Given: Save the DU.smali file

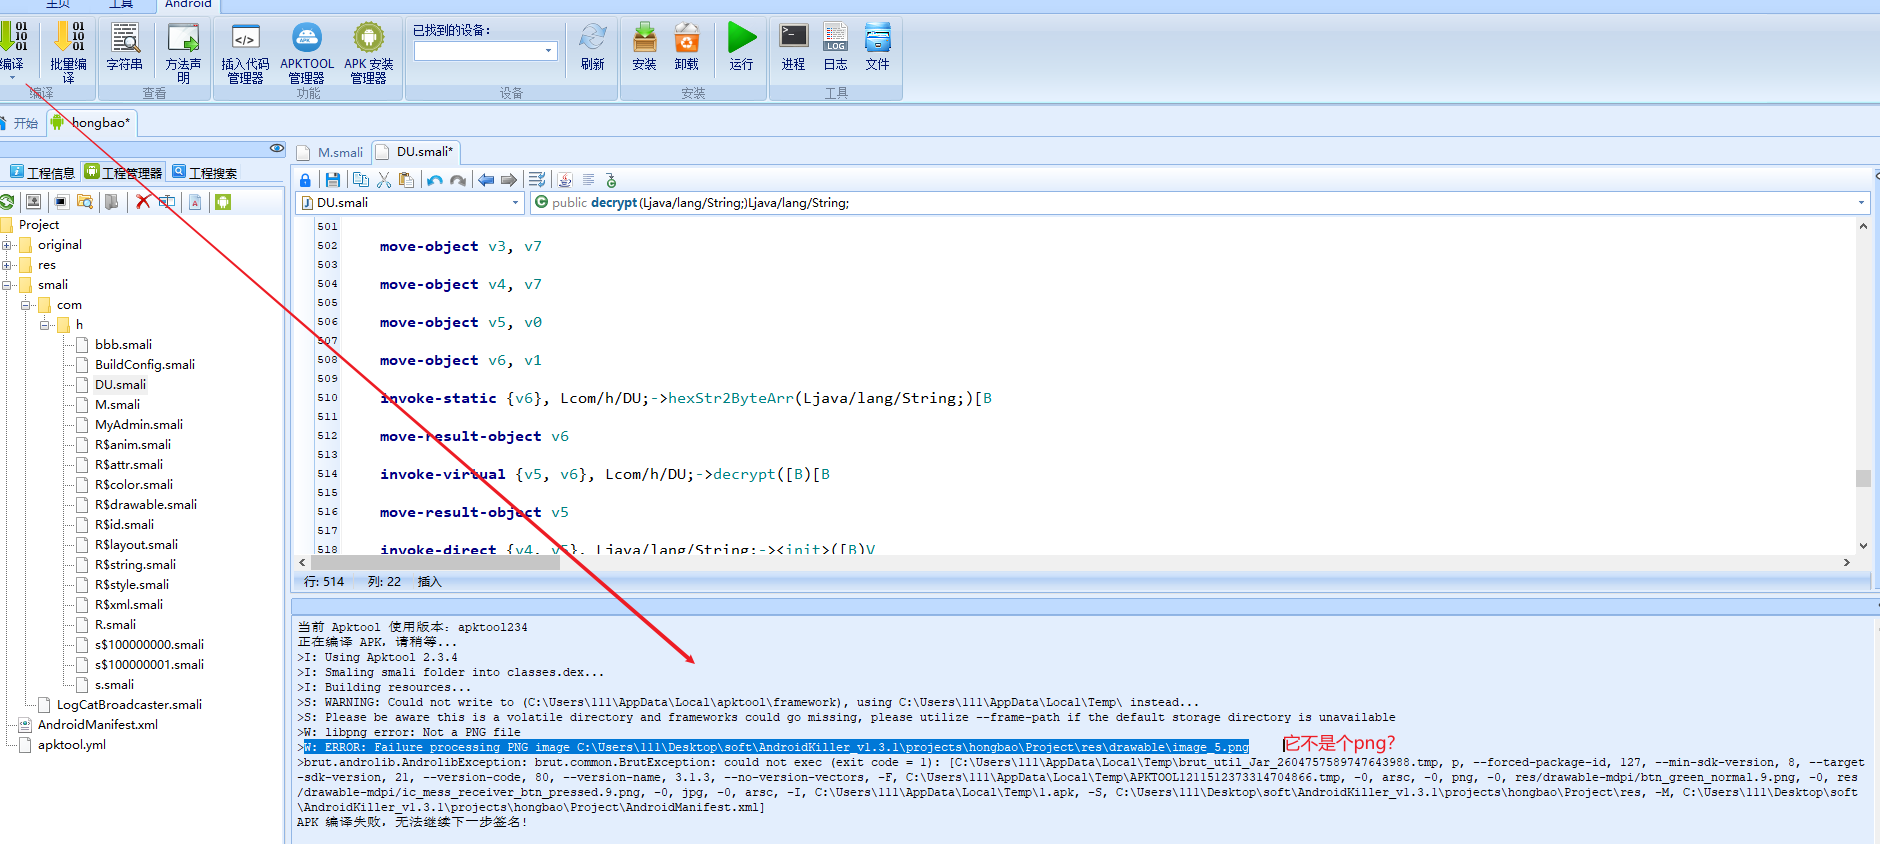Looking at the screenshot, I should click(333, 180).
